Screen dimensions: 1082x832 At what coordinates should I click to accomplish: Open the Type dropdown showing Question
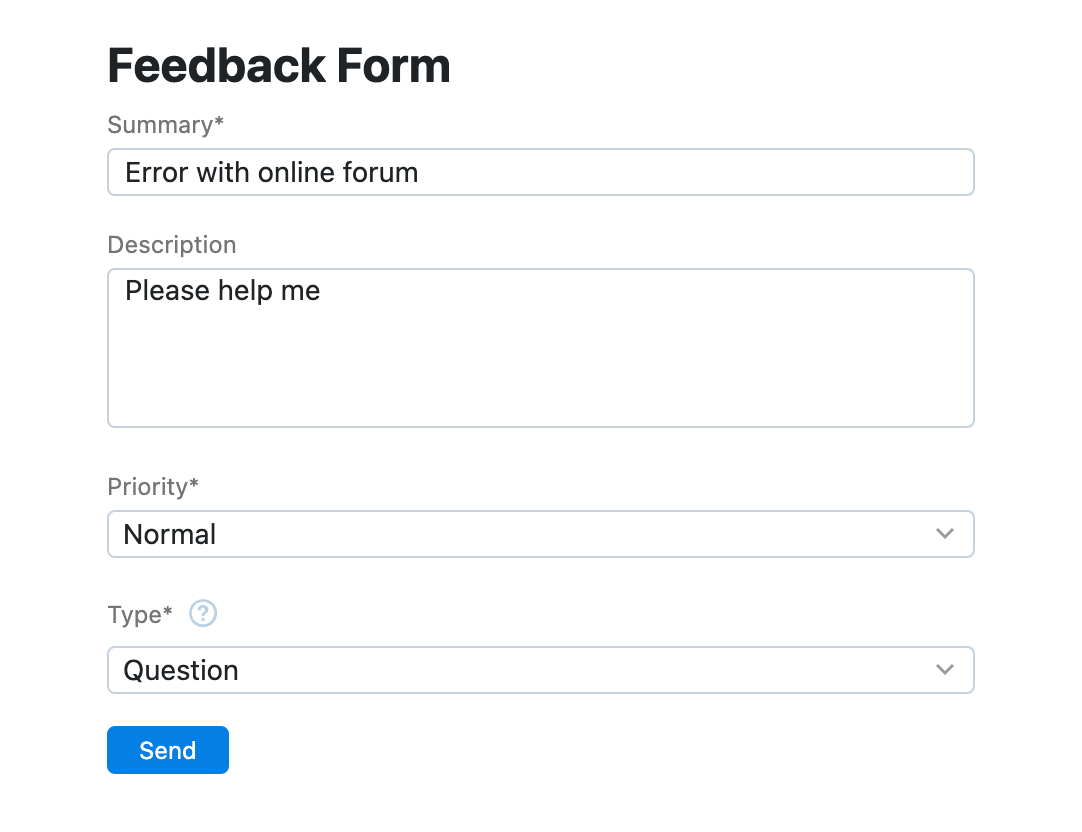point(540,670)
